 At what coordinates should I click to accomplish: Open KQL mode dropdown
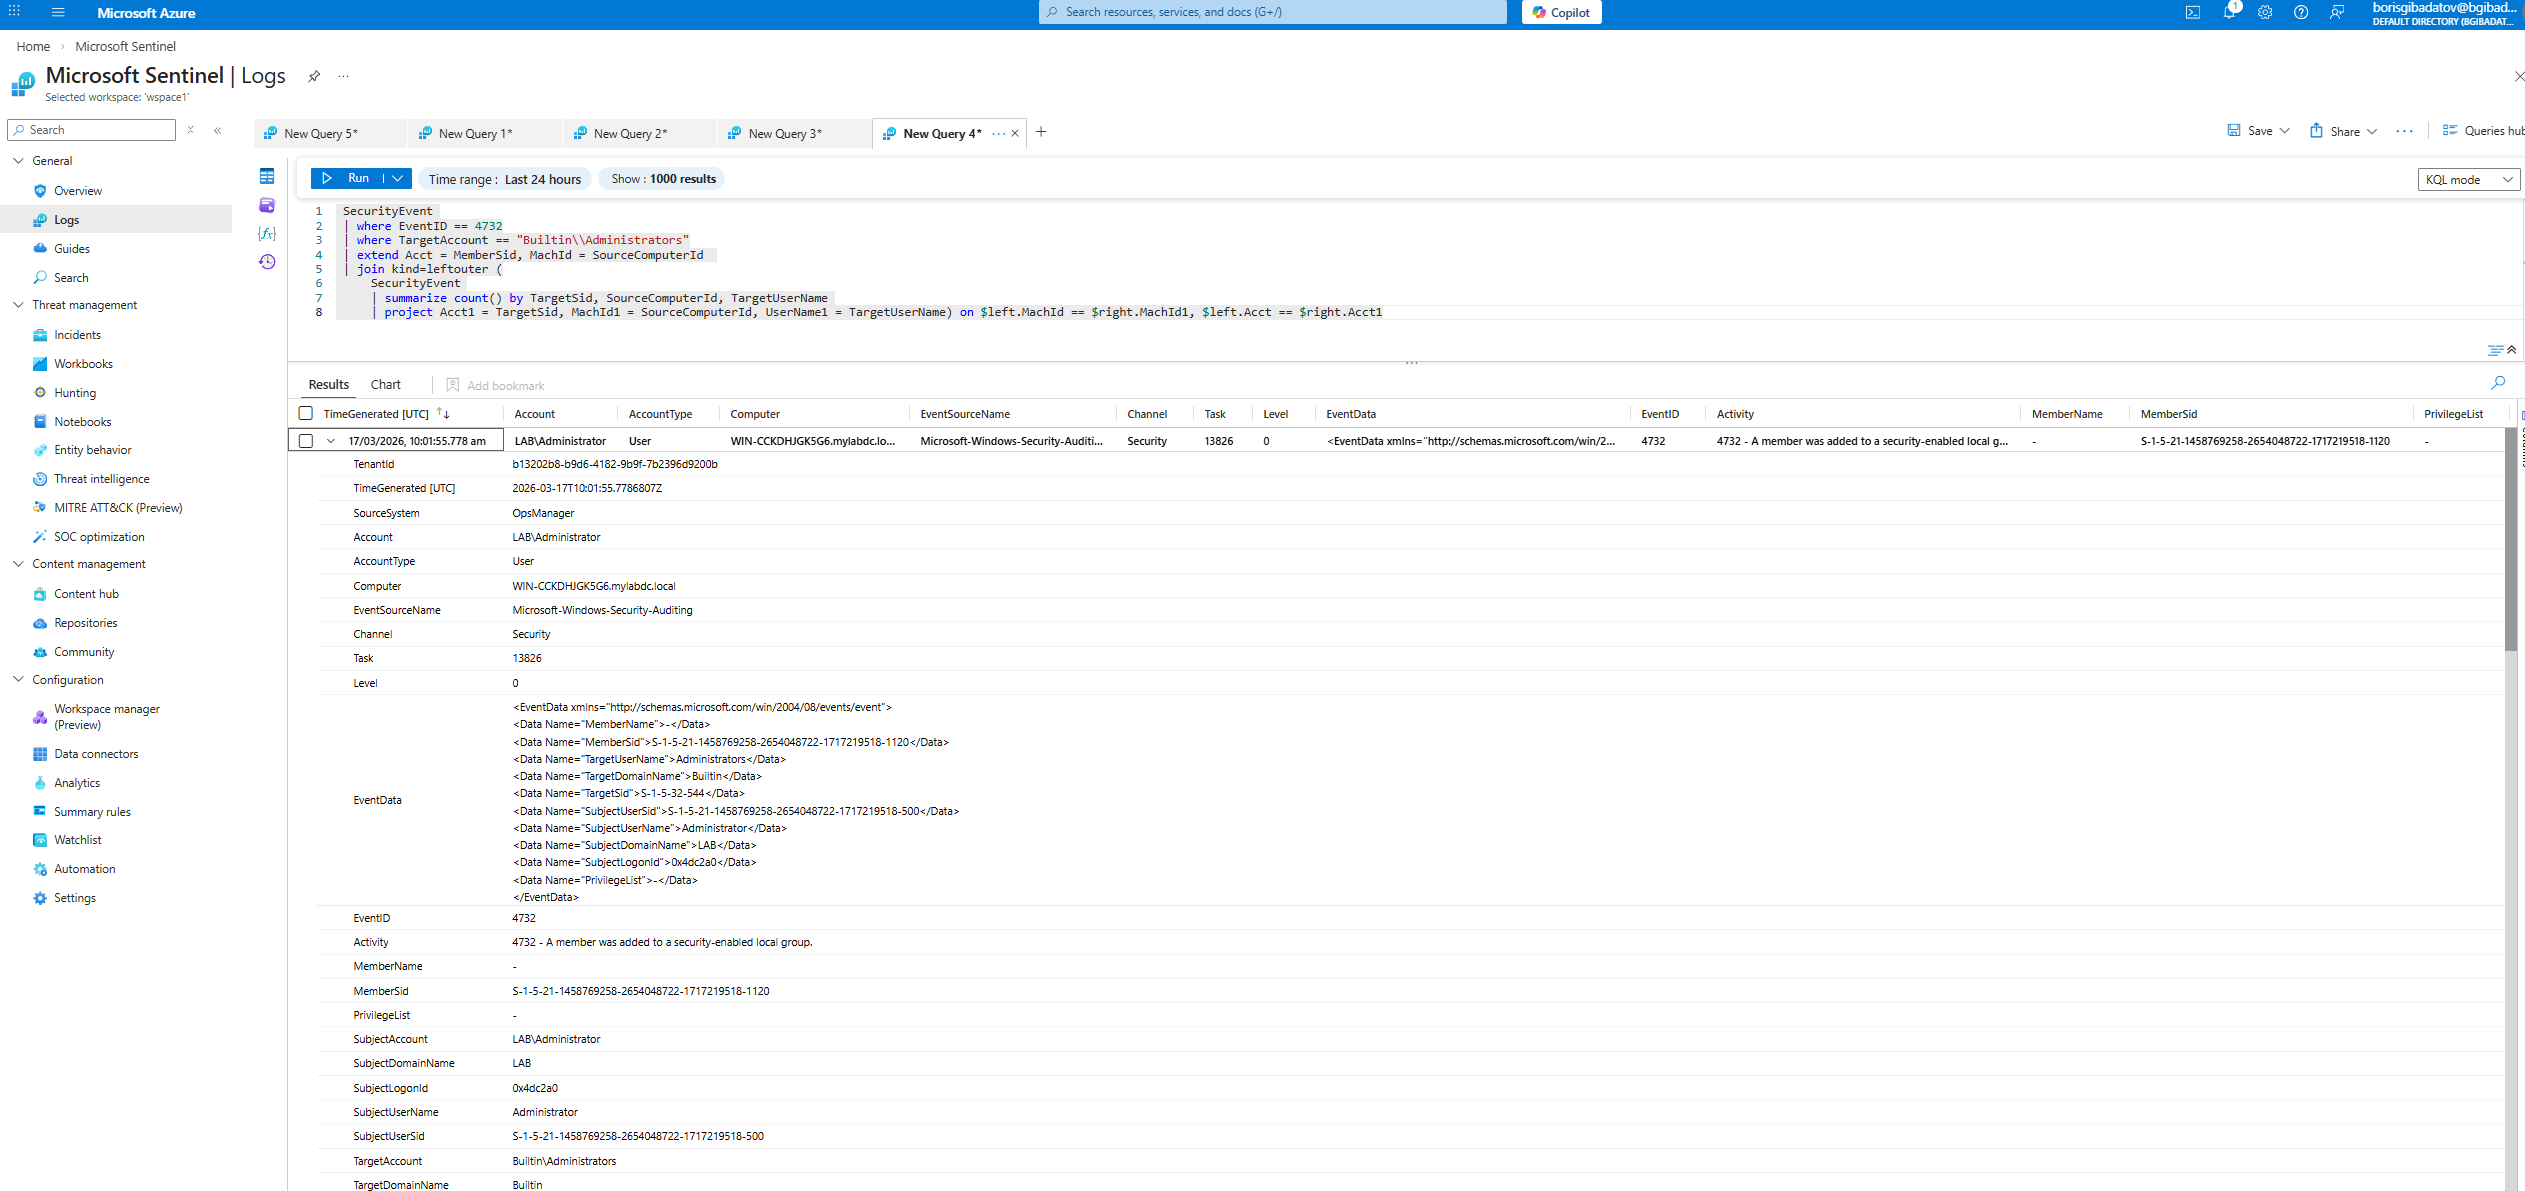click(2468, 179)
